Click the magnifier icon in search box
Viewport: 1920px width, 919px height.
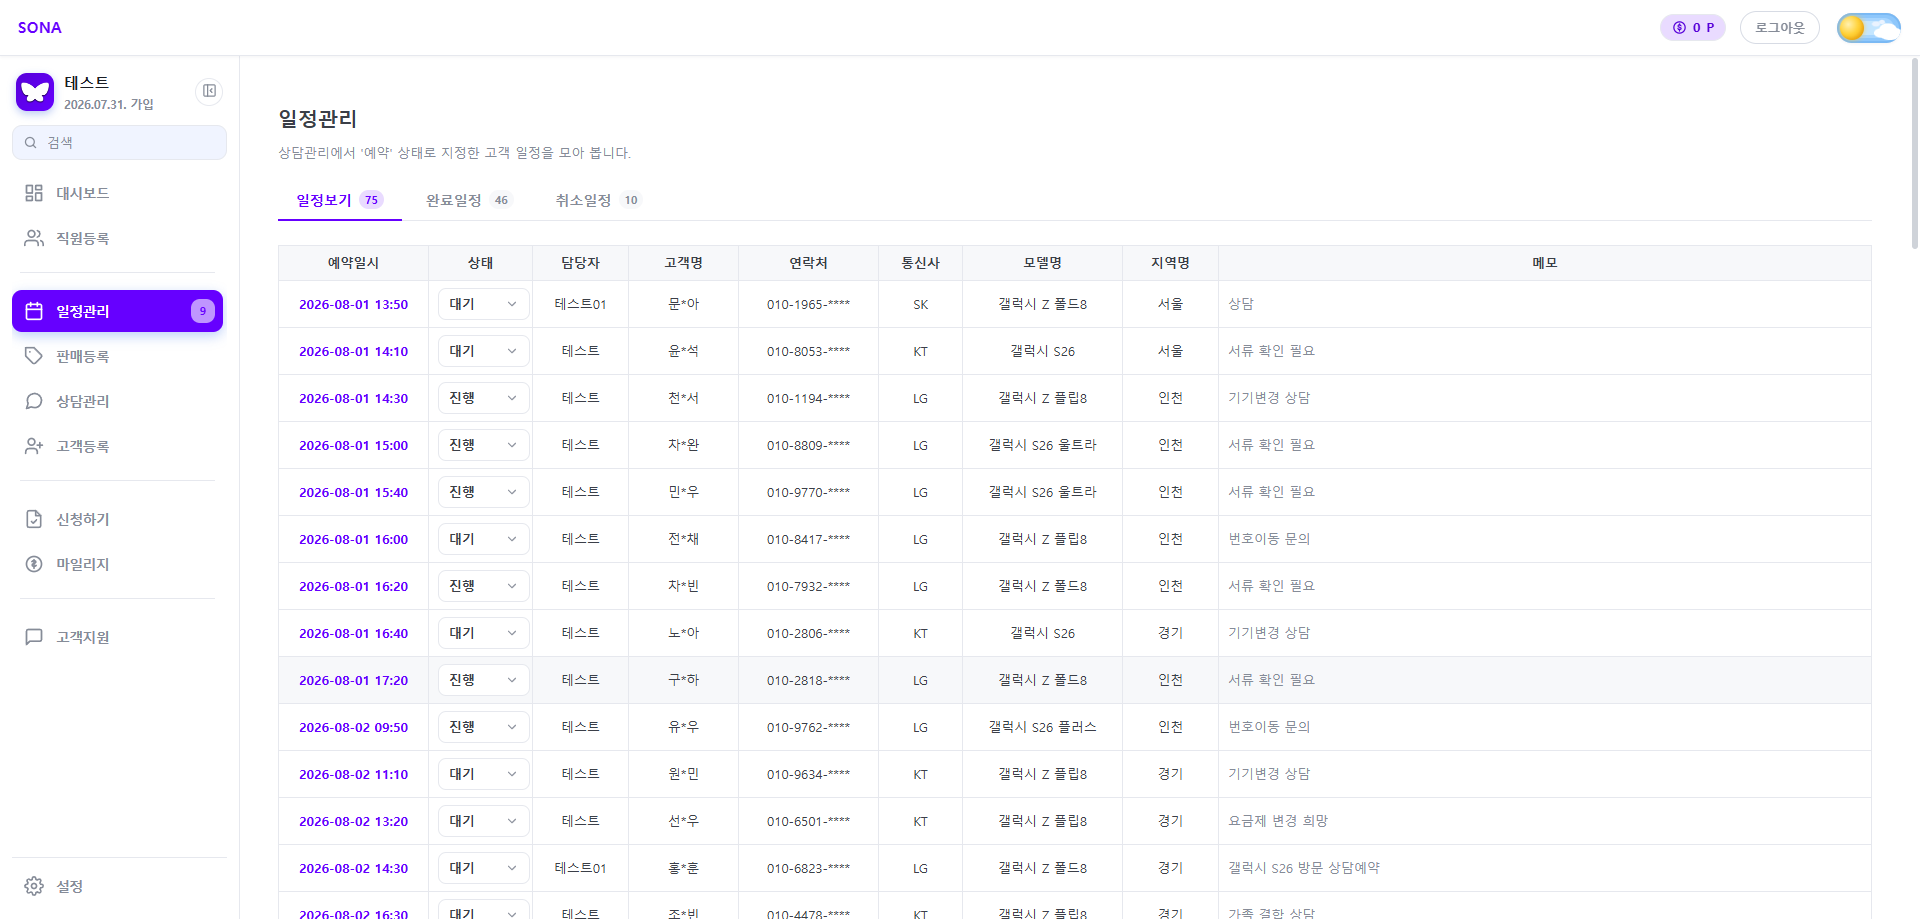31,143
